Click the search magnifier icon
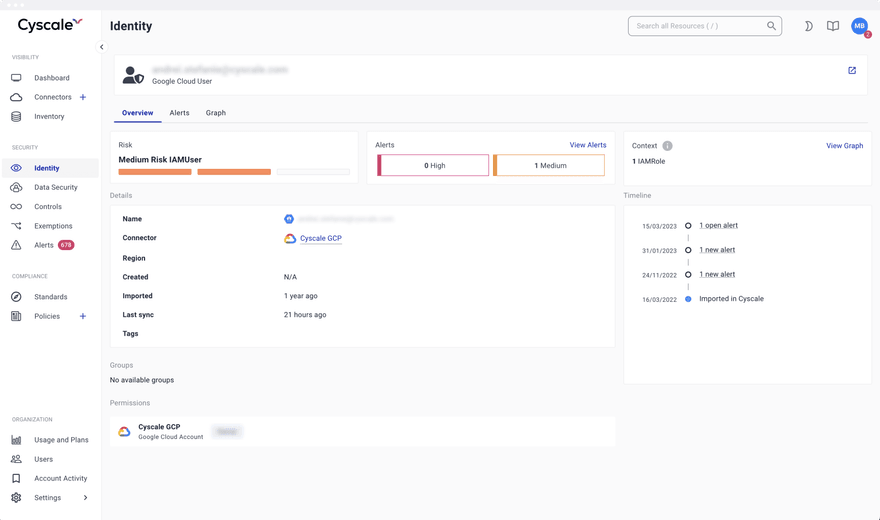880x520 pixels. [x=771, y=26]
